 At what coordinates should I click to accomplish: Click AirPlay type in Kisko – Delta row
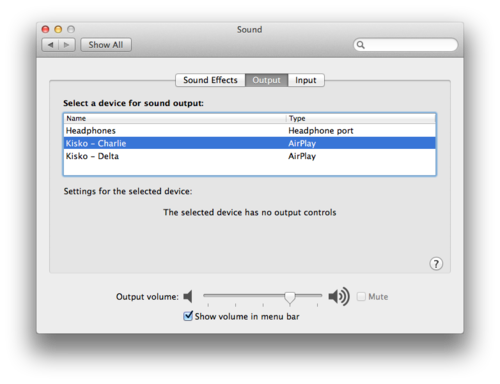coord(302,156)
